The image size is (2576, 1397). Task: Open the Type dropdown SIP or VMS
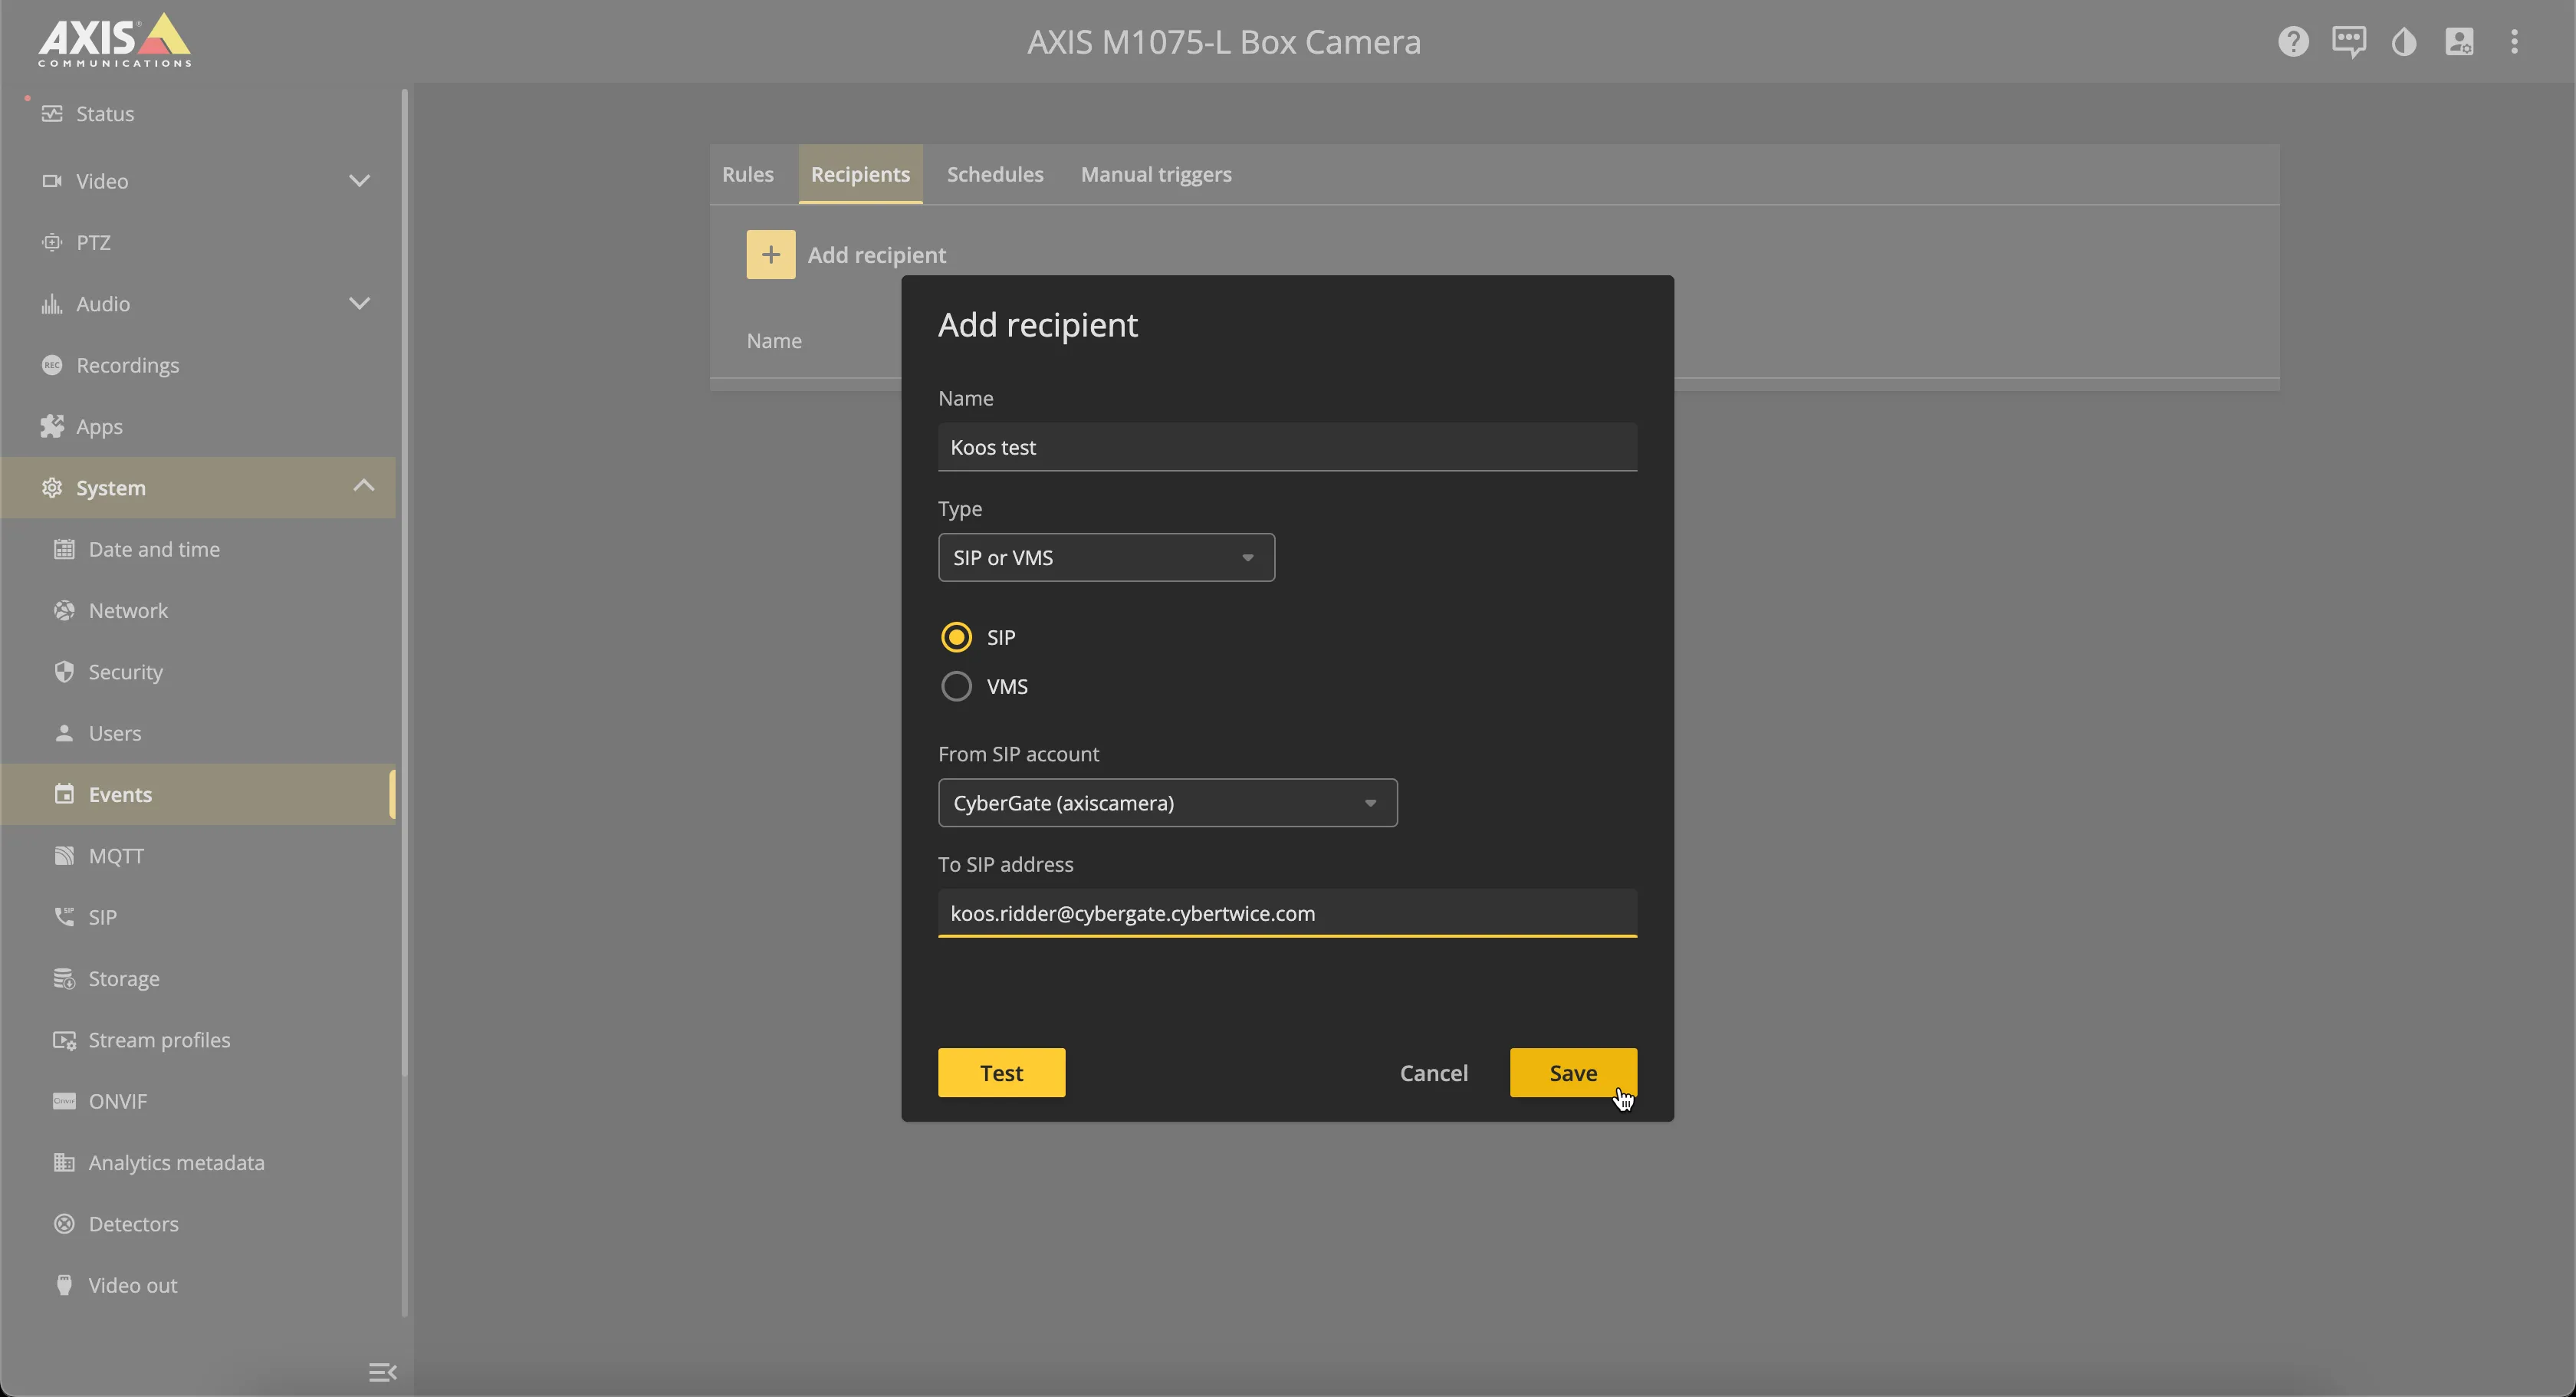(1106, 557)
